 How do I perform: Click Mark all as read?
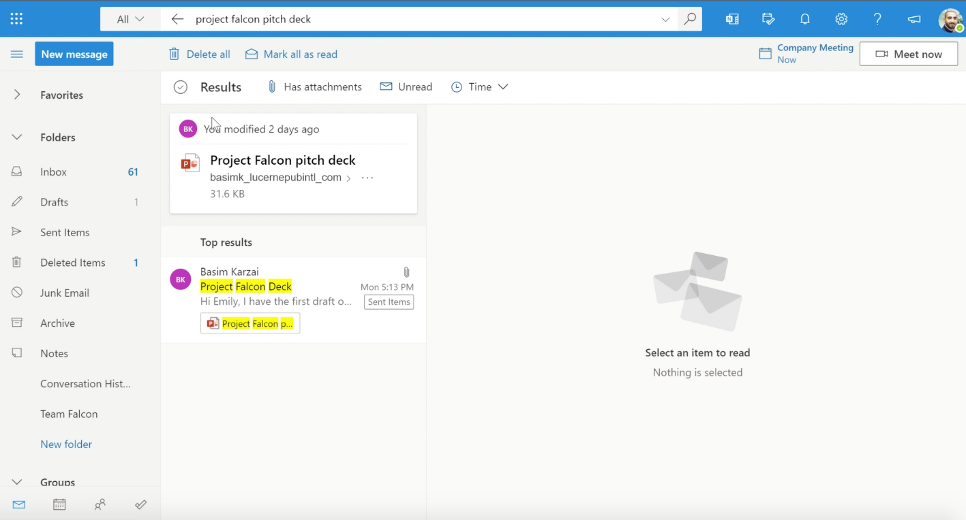[291, 54]
